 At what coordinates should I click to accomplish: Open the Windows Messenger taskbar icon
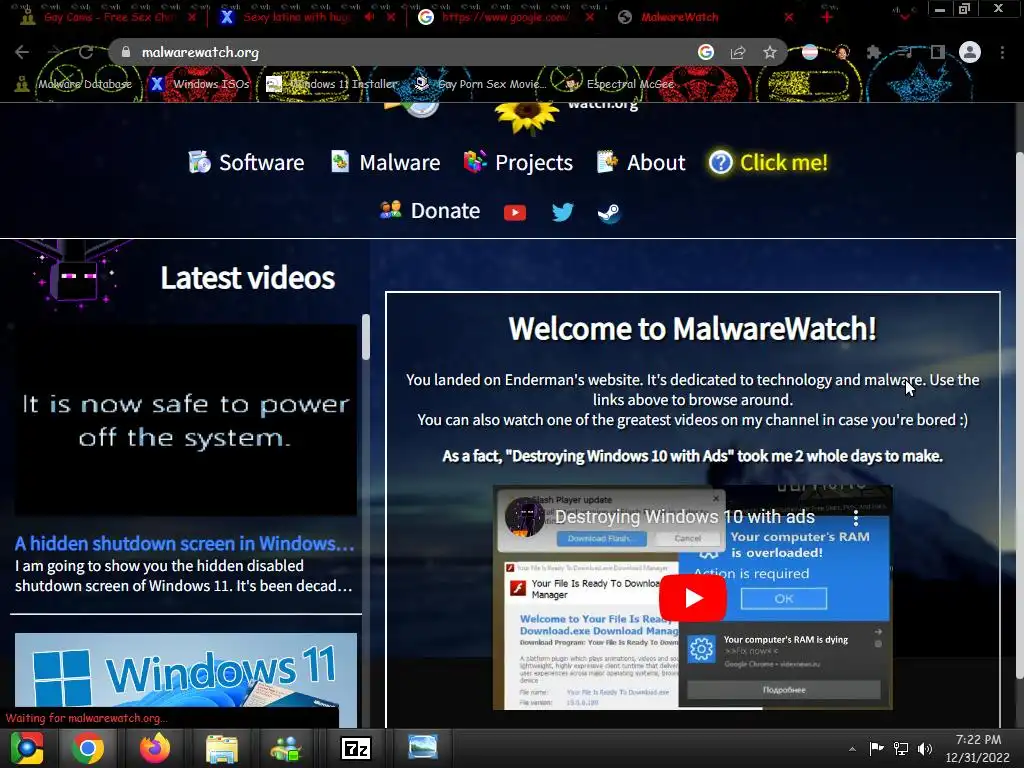click(286, 748)
